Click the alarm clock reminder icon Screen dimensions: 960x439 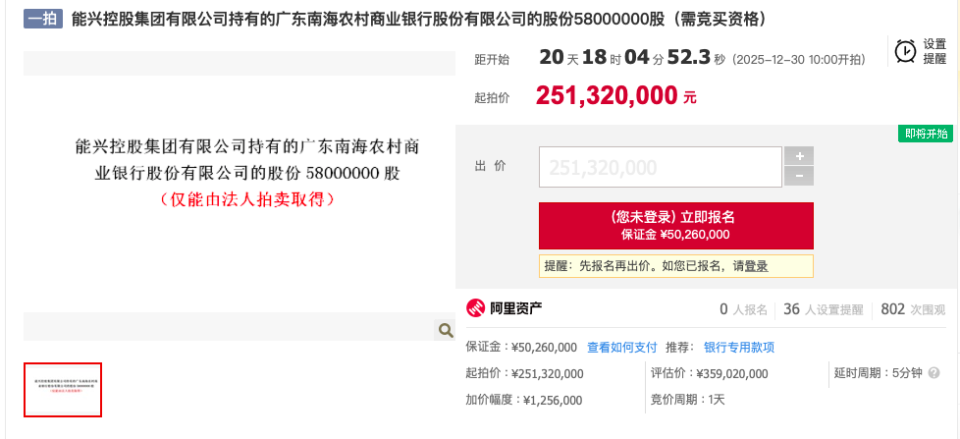pyautogui.click(x=906, y=51)
